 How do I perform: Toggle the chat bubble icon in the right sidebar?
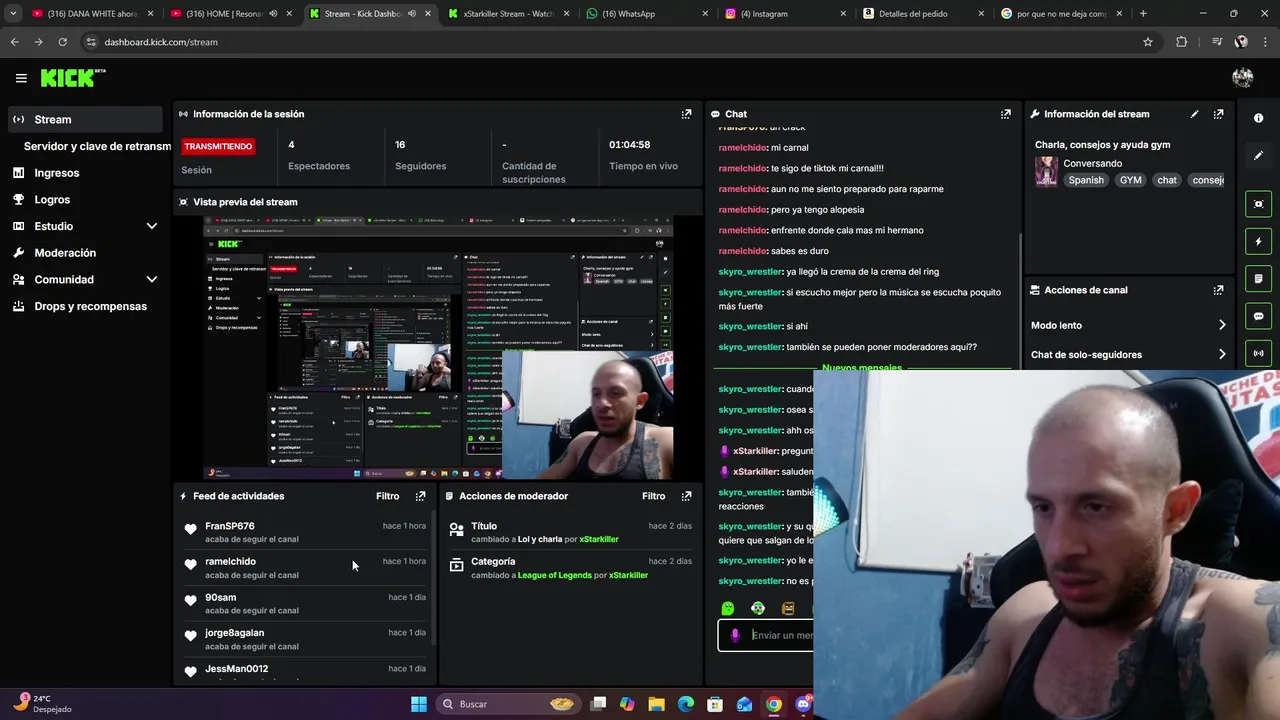pyautogui.click(x=1258, y=316)
